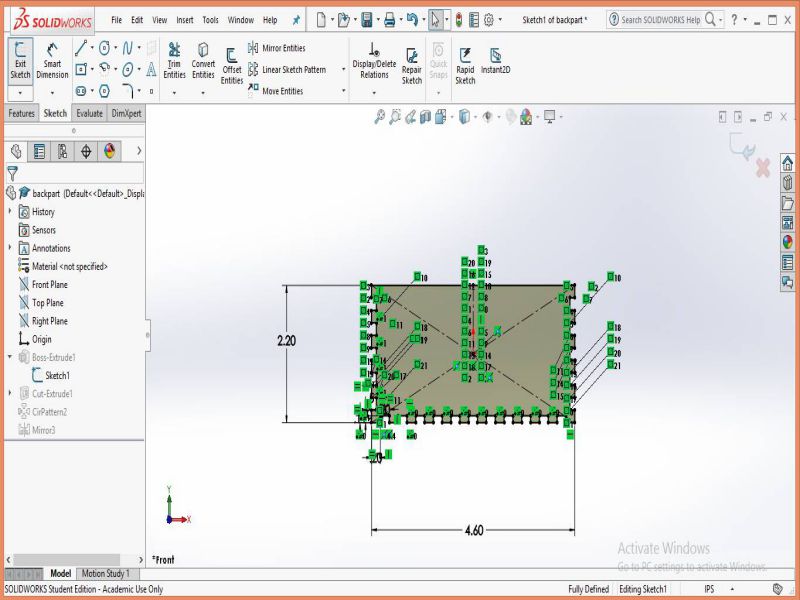The image size is (800, 600).
Task: Open the Edit menu
Action: pos(137,20)
